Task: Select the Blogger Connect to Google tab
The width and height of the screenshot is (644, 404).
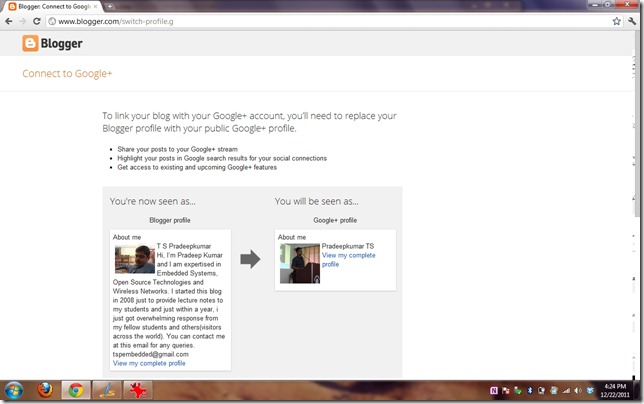Action: 53,7
